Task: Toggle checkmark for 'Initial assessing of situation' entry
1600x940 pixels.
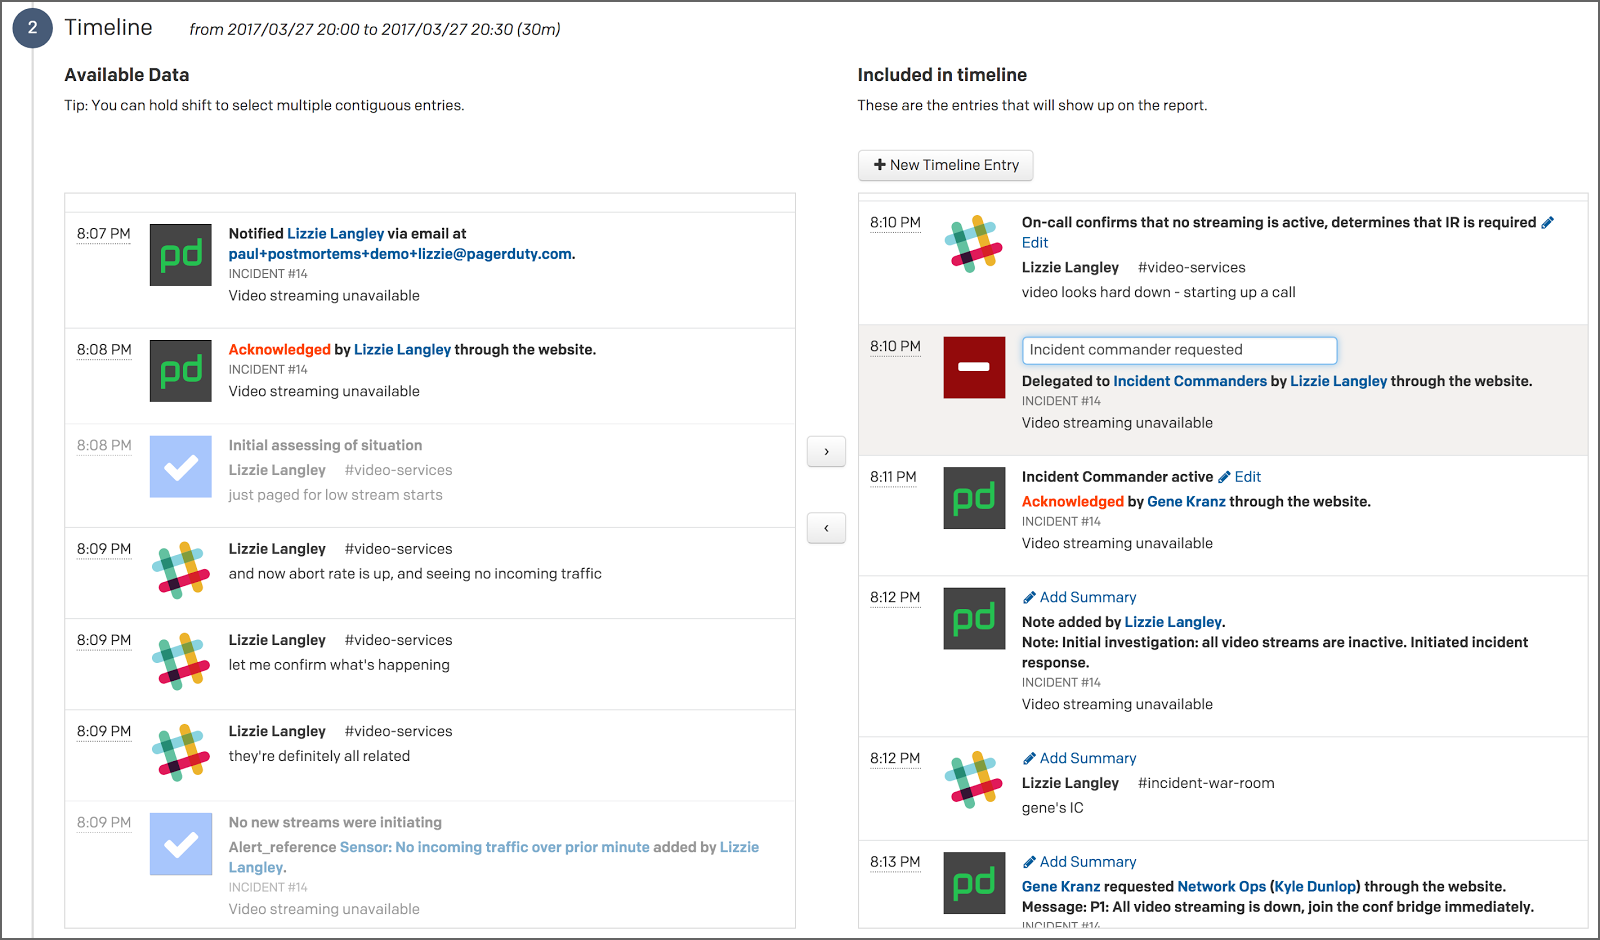Action: coord(180,466)
